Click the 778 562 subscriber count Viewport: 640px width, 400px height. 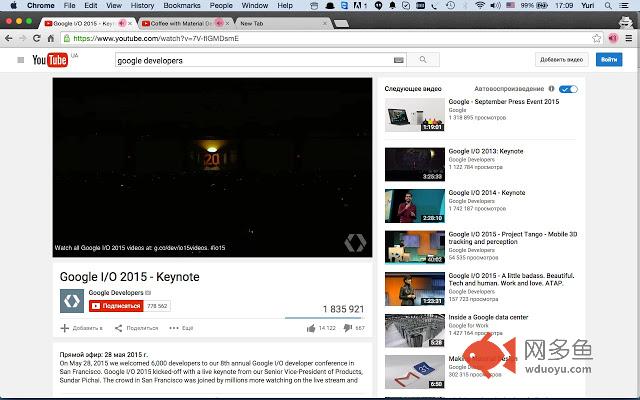157,306
